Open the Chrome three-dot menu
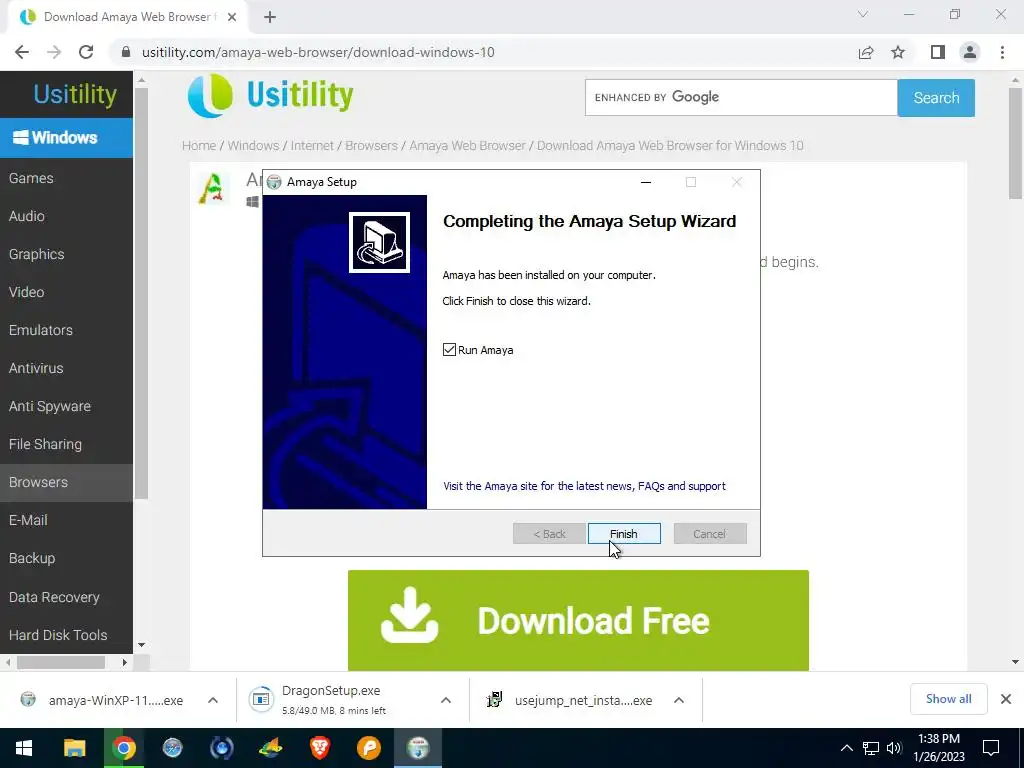Image resolution: width=1024 pixels, height=768 pixels. (1002, 52)
